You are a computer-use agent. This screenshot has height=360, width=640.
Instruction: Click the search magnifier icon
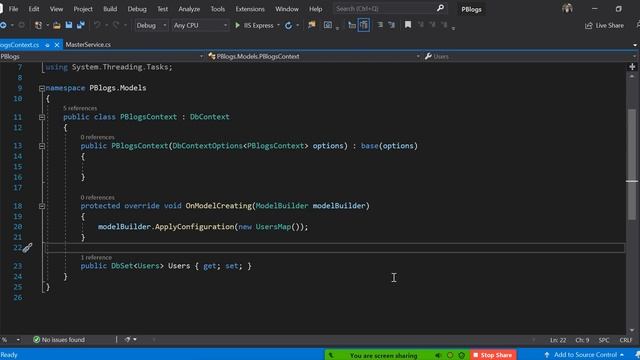(x=440, y=8)
